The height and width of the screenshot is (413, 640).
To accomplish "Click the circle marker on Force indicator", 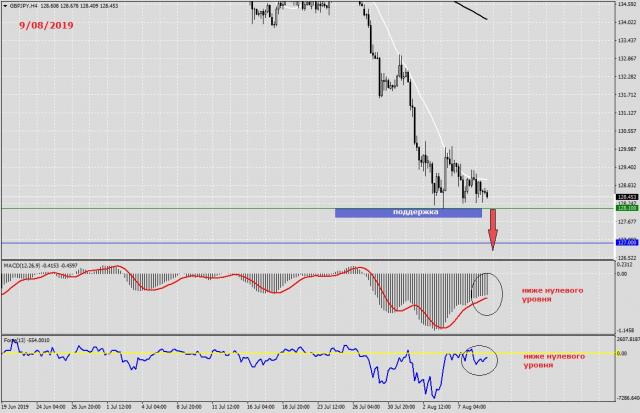I will click(478, 357).
